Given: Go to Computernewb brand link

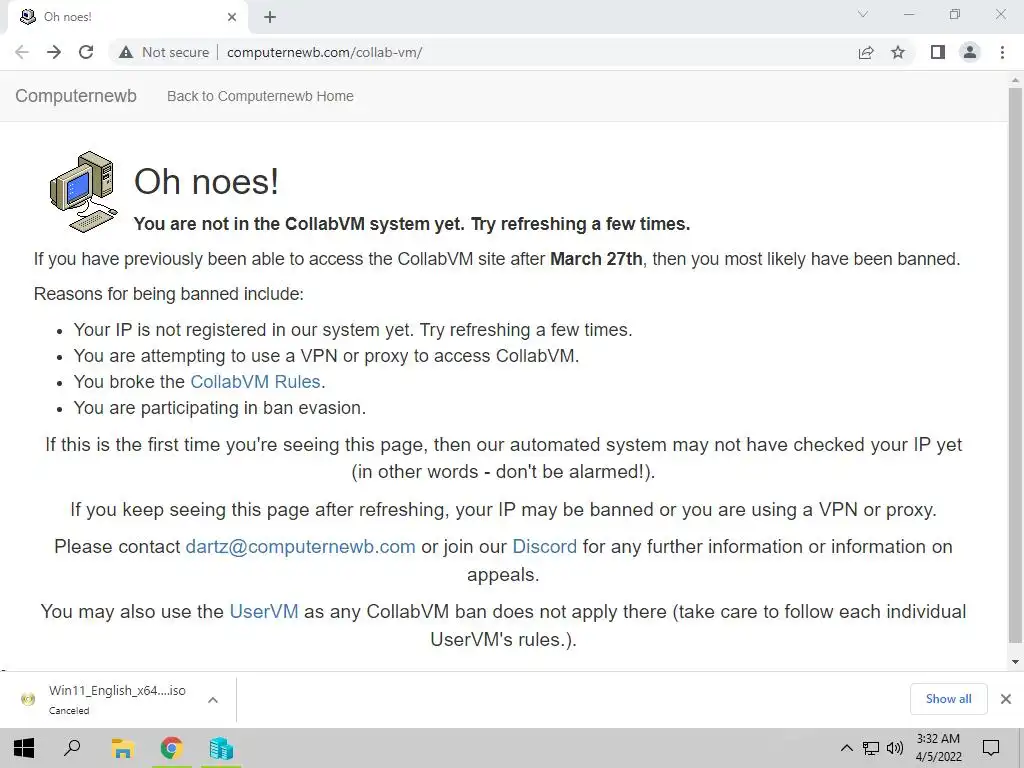Looking at the screenshot, I should 76,96.
